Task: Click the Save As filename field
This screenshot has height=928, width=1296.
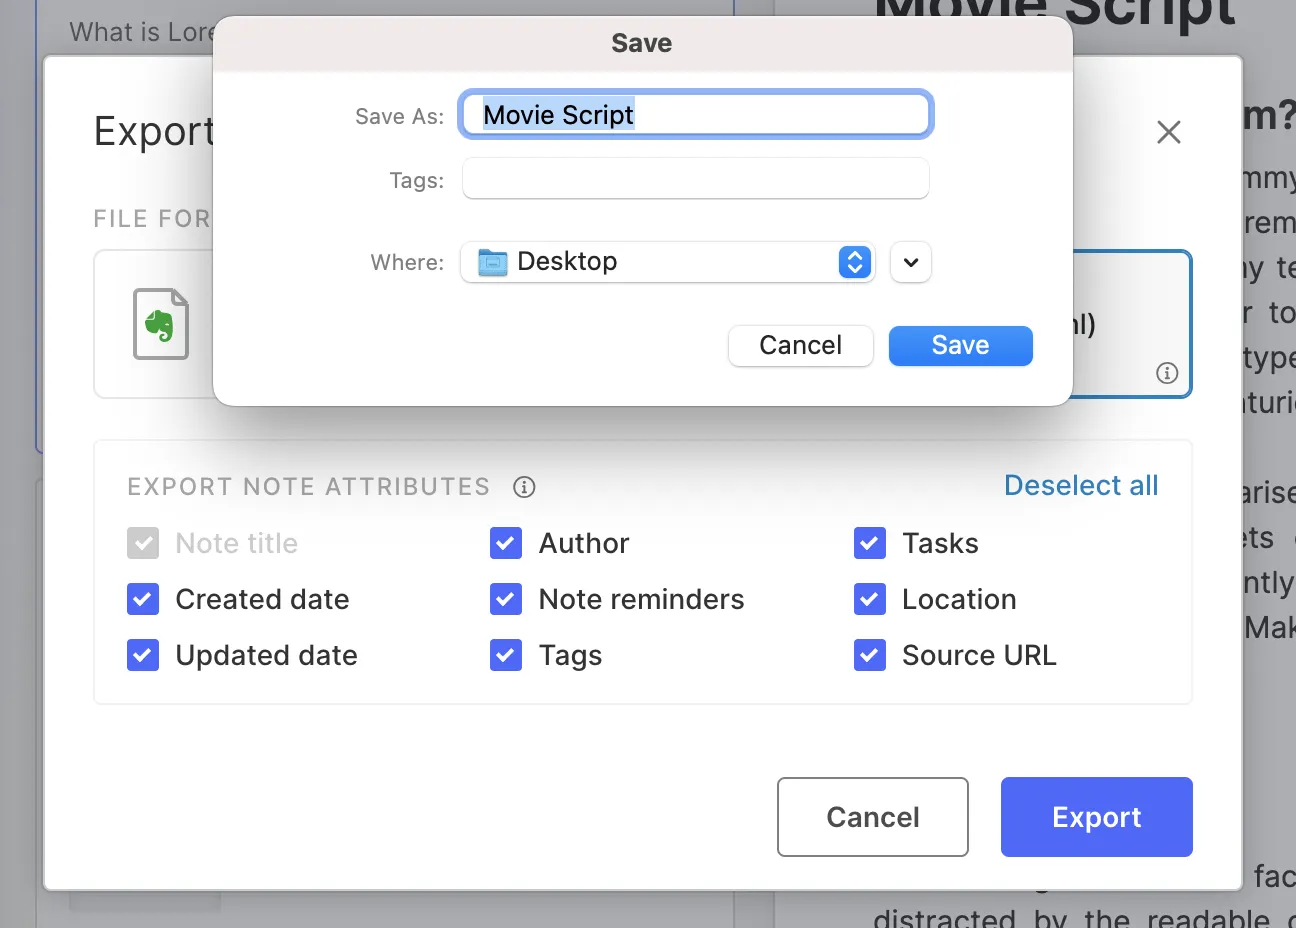Action: [x=696, y=115]
